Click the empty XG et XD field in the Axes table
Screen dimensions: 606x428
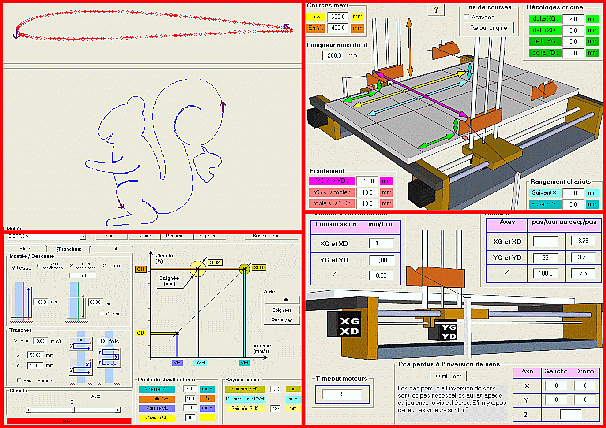(x=545, y=241)
